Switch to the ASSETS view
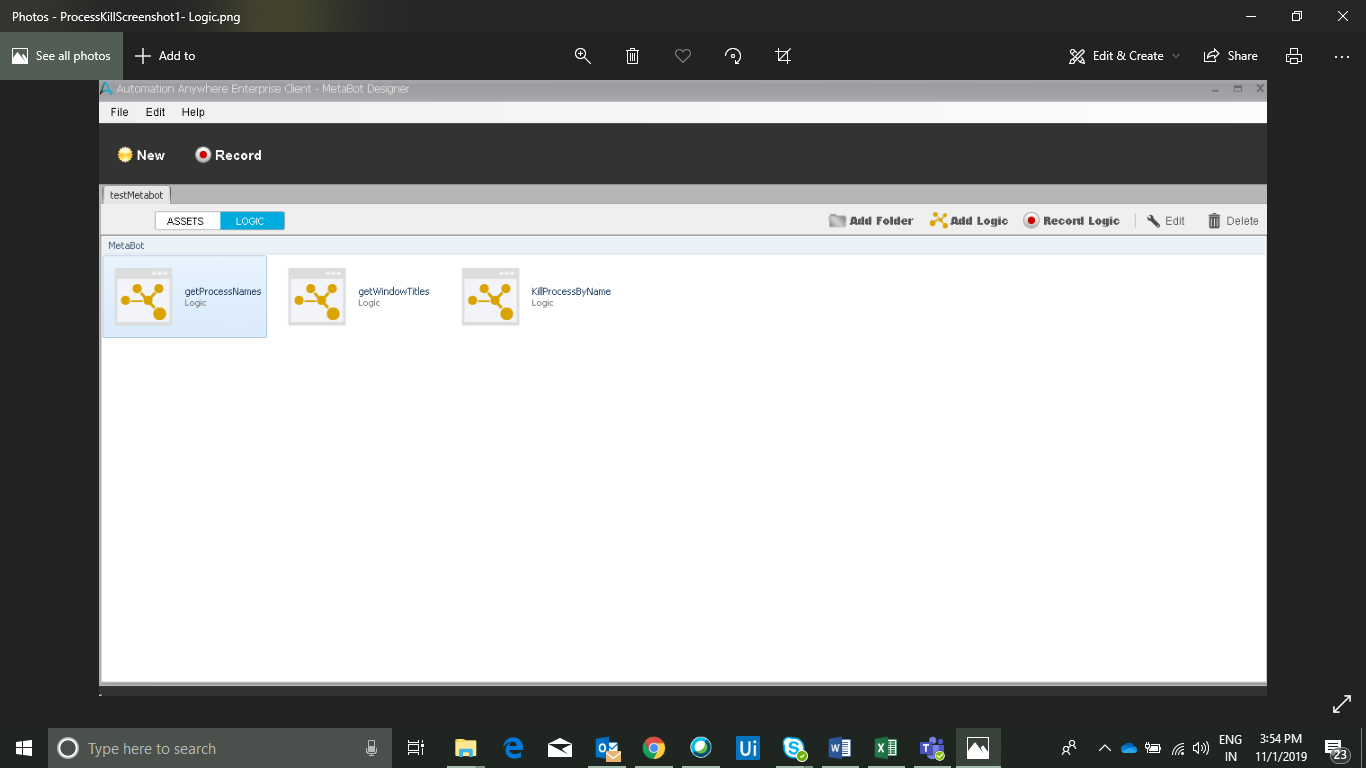This screenshot has height=768, width=1366. tap(187, 221)
